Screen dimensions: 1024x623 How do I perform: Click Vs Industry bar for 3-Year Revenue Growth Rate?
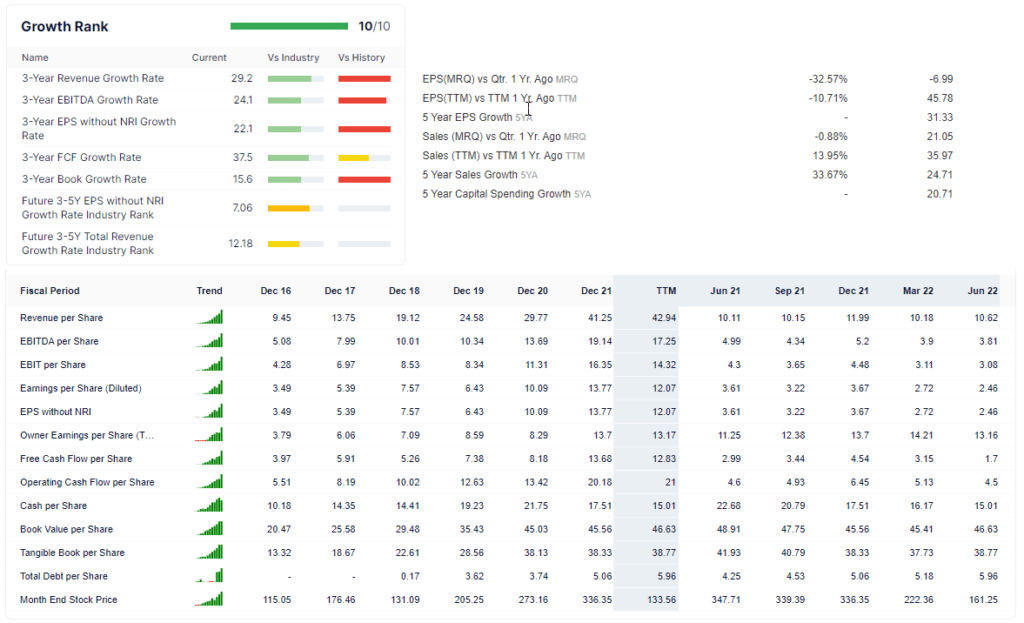coord(295,79)
